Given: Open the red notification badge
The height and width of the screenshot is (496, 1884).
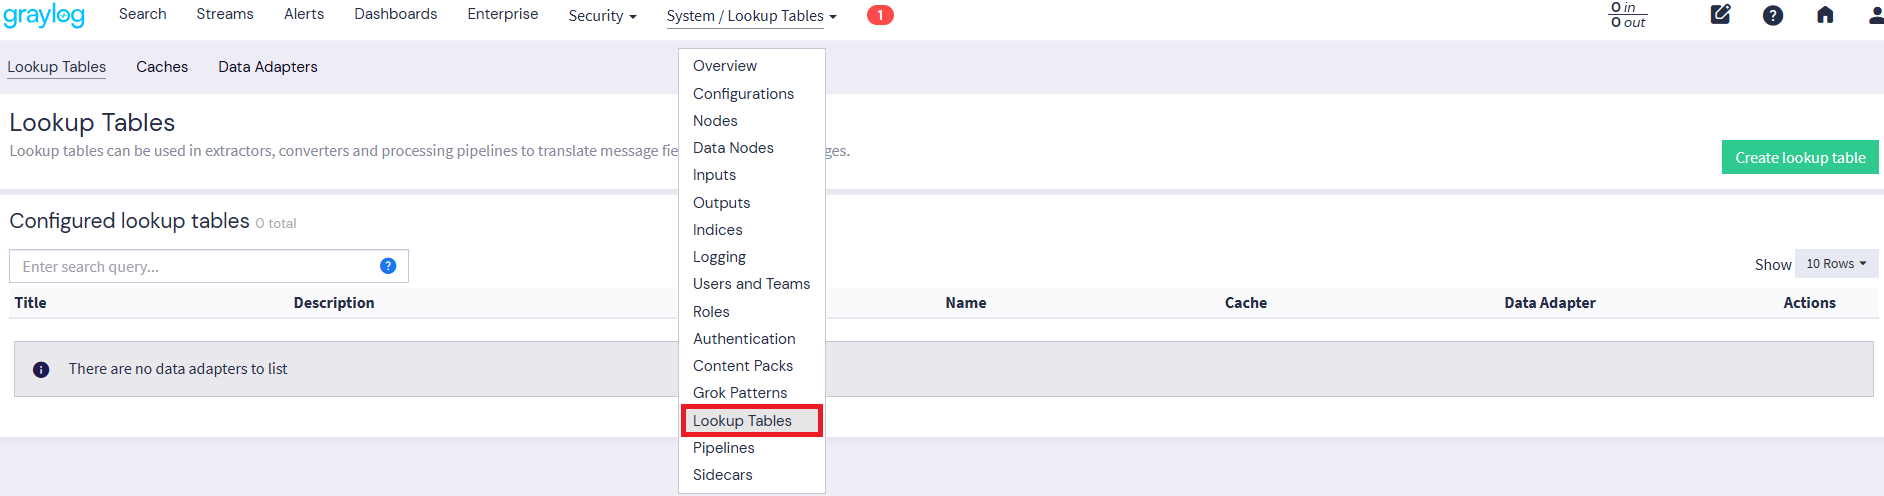Looking at the screenshot, I should (880, 15).
